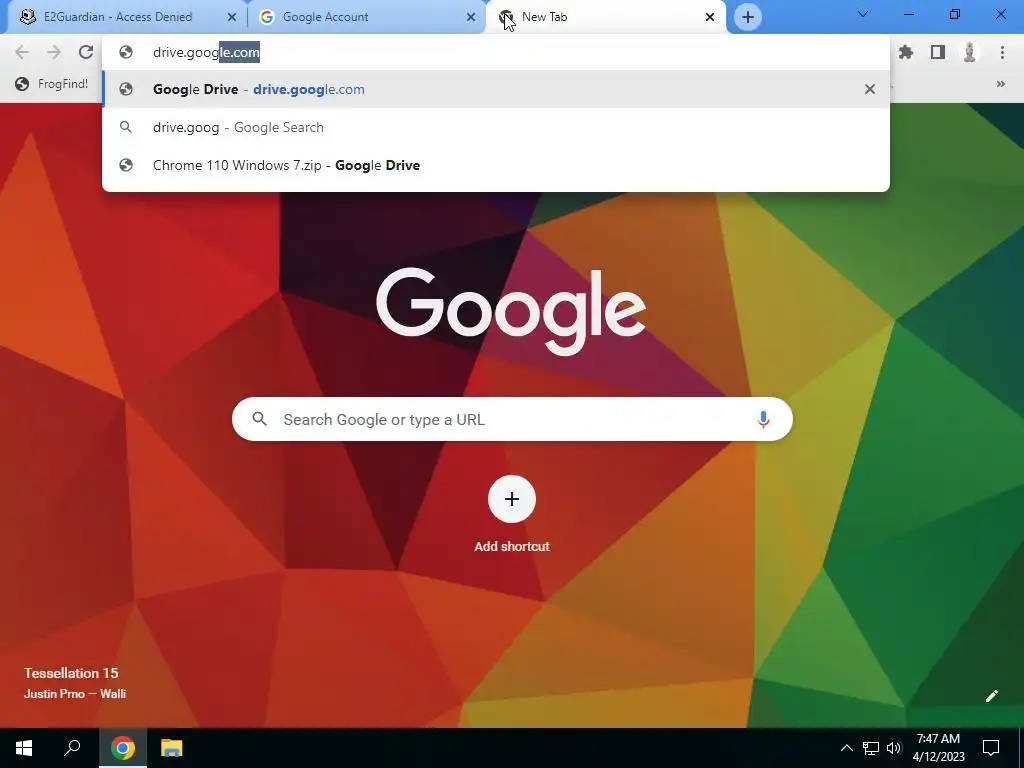Image resolution: width=1024 pixels, height=768 pixels.
Task: Toggle the Chrome side panel
Action: tap(938, 52)
